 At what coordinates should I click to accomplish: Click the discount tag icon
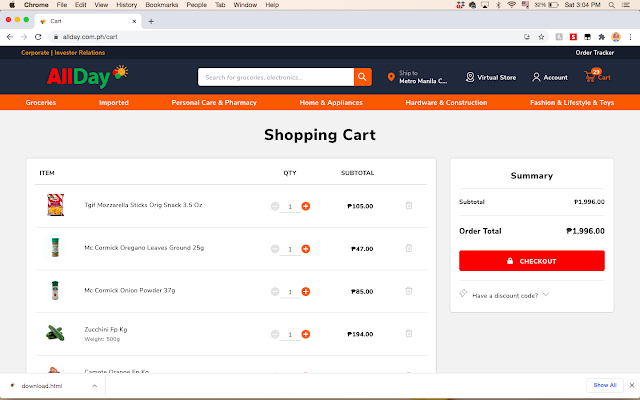[x=463, y=293]
